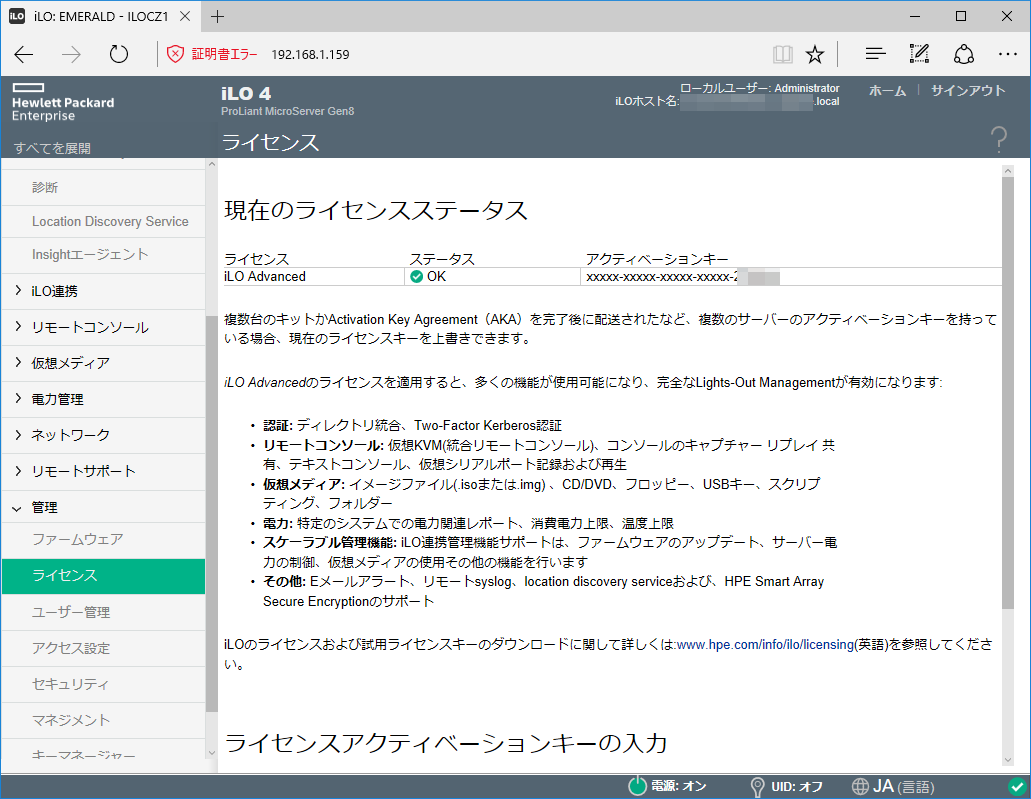The image size is (1031, 799).
Task: Open the ユーザー管理 page
Action: [103, 612]
